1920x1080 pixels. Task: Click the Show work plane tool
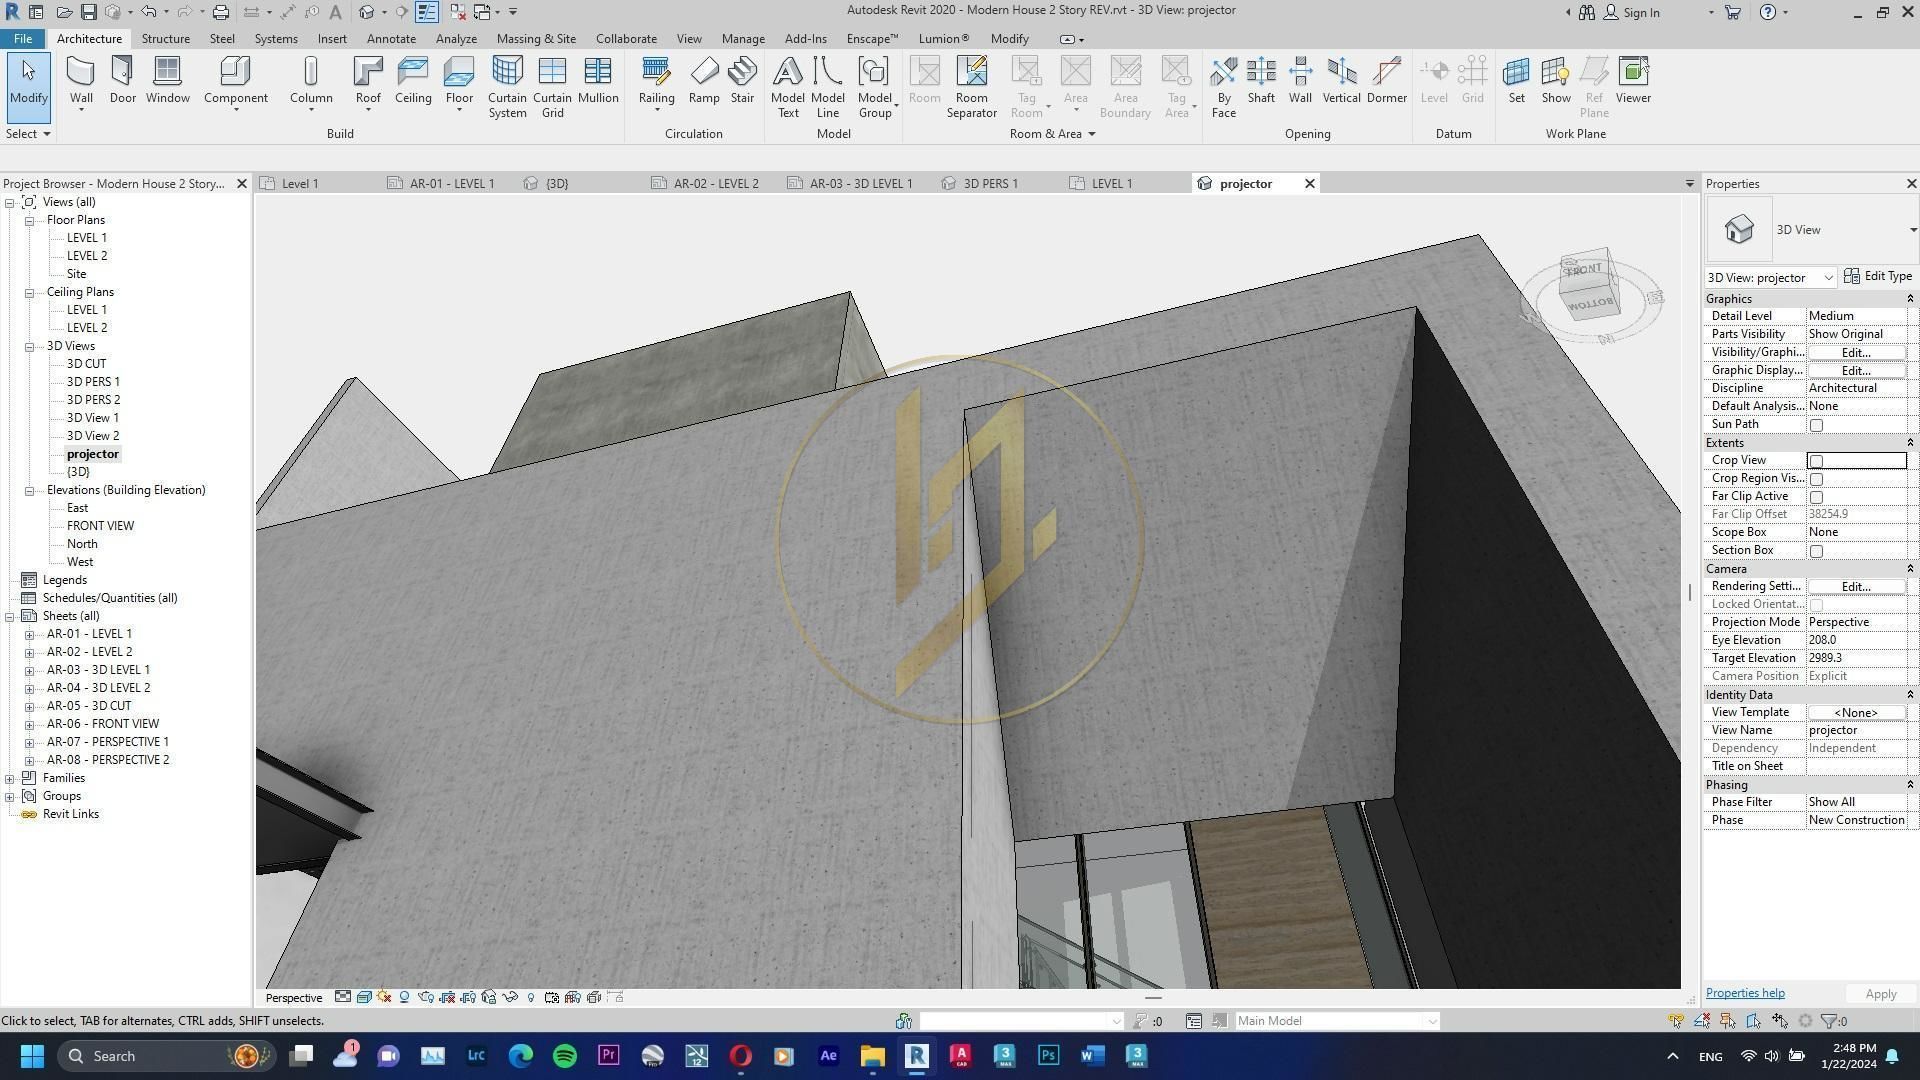click(x=1556, y=80)
